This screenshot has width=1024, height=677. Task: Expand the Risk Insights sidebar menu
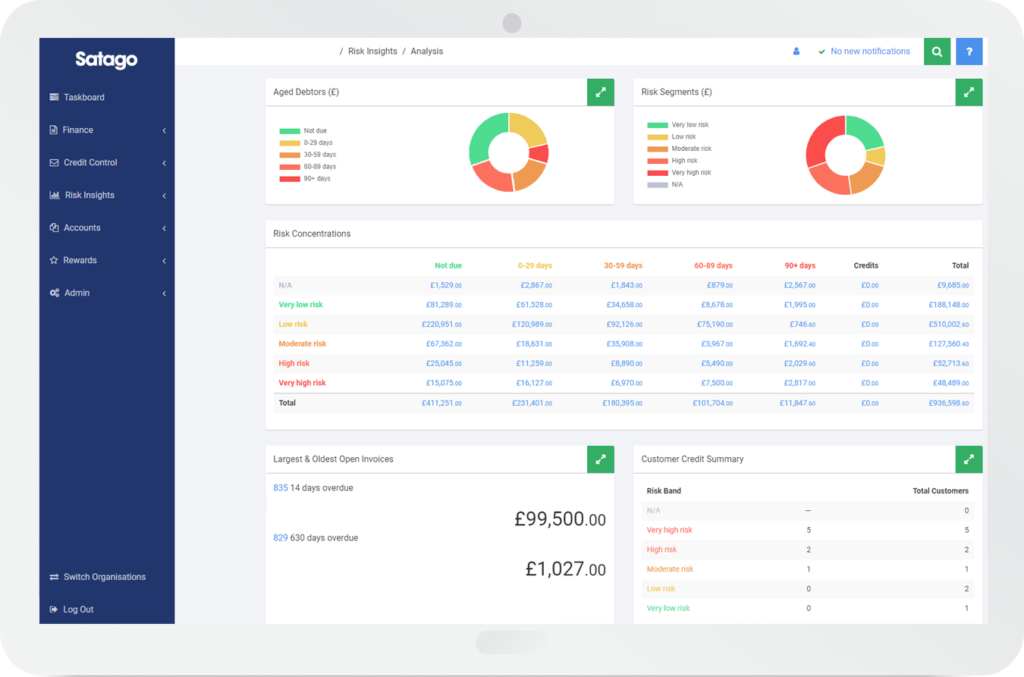coord(89,195)
